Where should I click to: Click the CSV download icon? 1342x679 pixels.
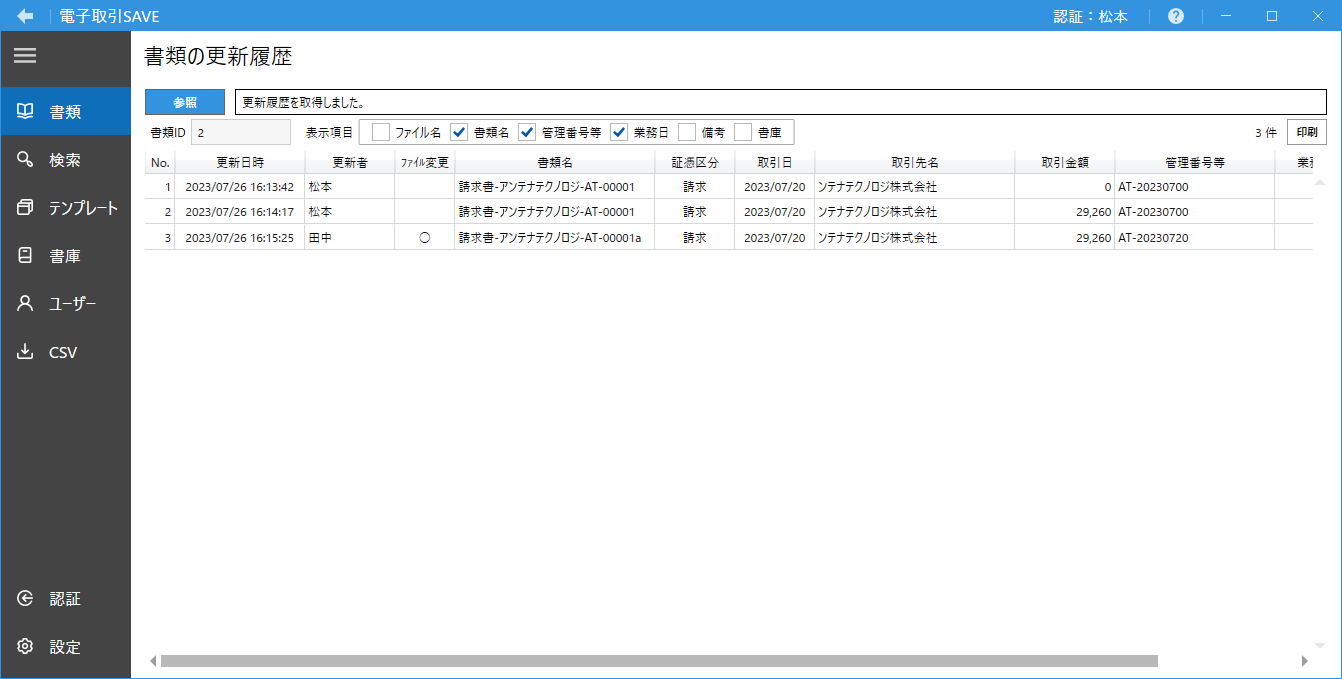(x=26, y=352)
